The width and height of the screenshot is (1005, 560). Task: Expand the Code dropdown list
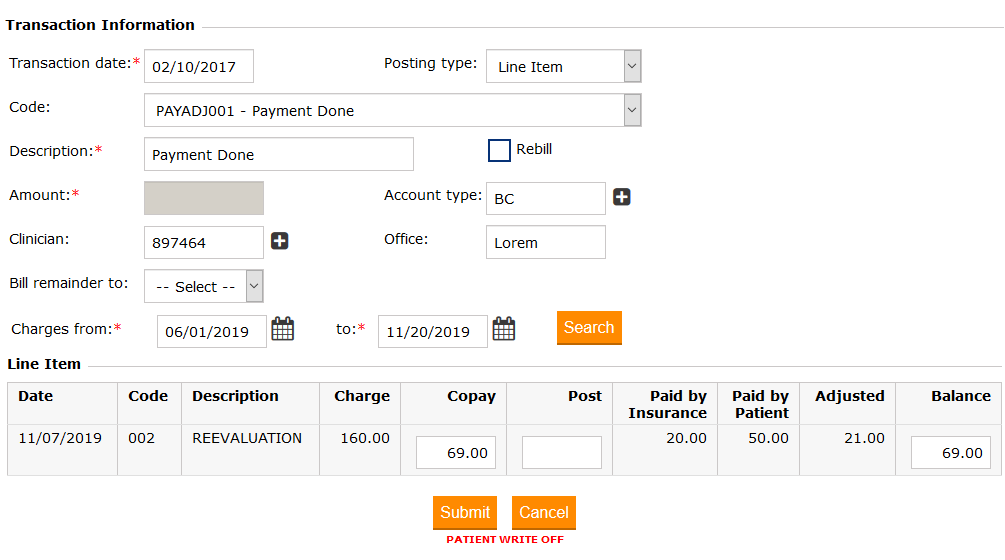[x=392, y=110]
